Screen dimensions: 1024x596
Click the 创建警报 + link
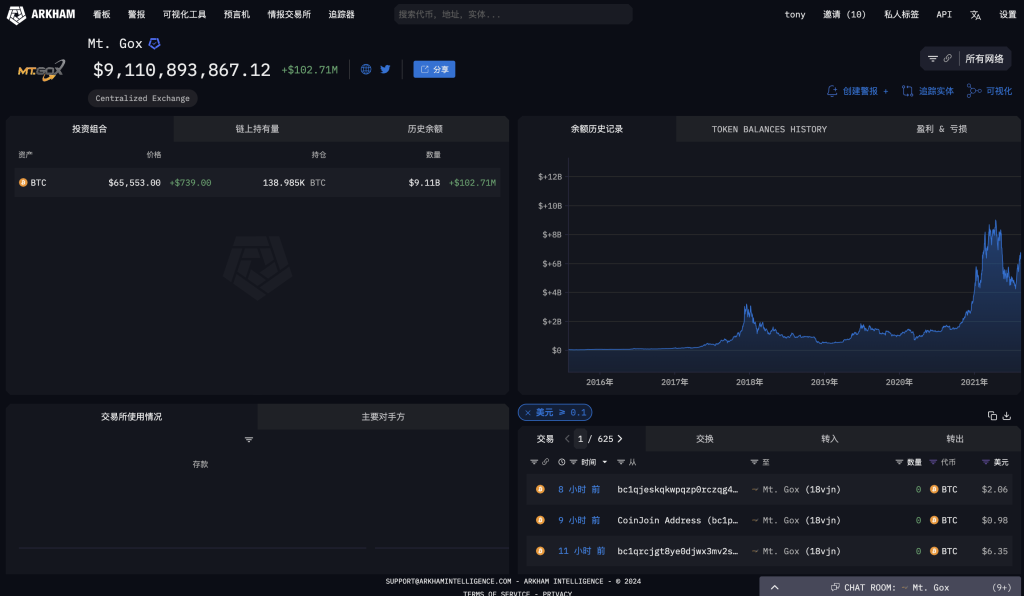tap(857, 91)
